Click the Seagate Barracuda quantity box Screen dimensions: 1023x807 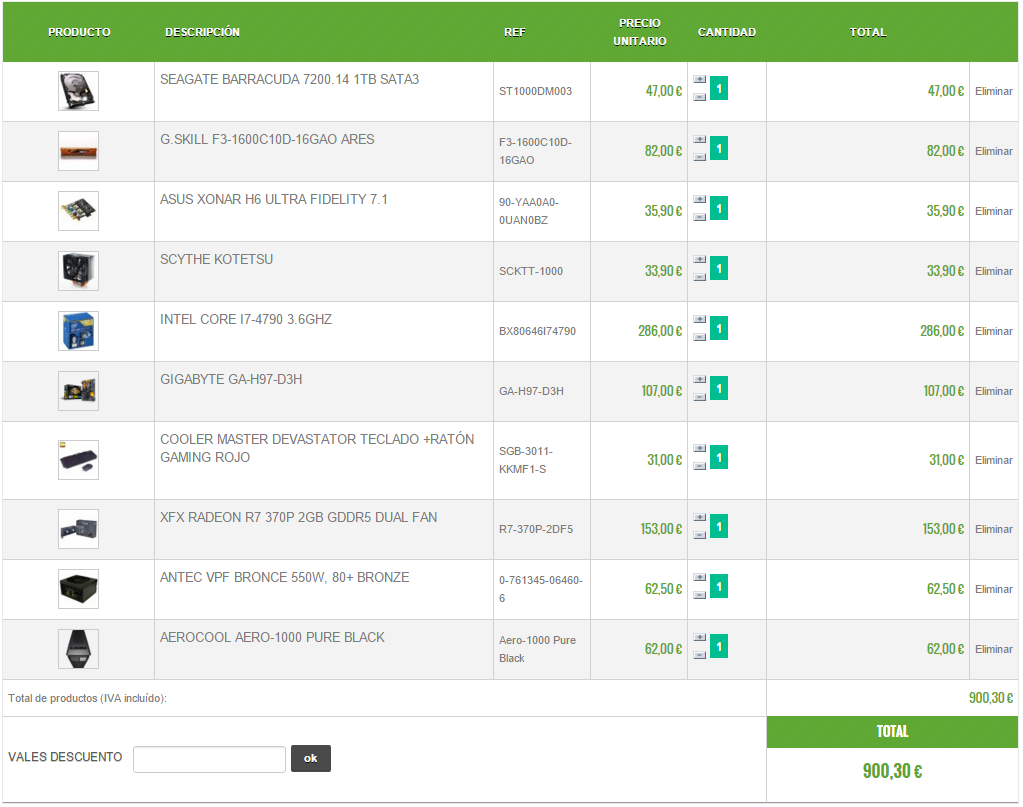pos(719,89)
